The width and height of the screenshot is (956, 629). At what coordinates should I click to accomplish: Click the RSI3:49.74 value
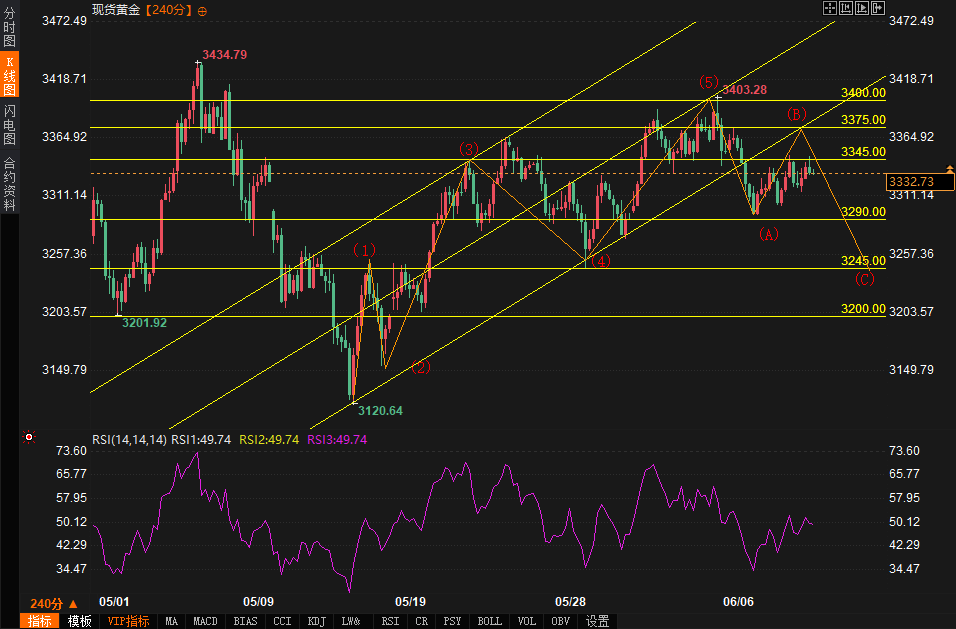[337, 439]
